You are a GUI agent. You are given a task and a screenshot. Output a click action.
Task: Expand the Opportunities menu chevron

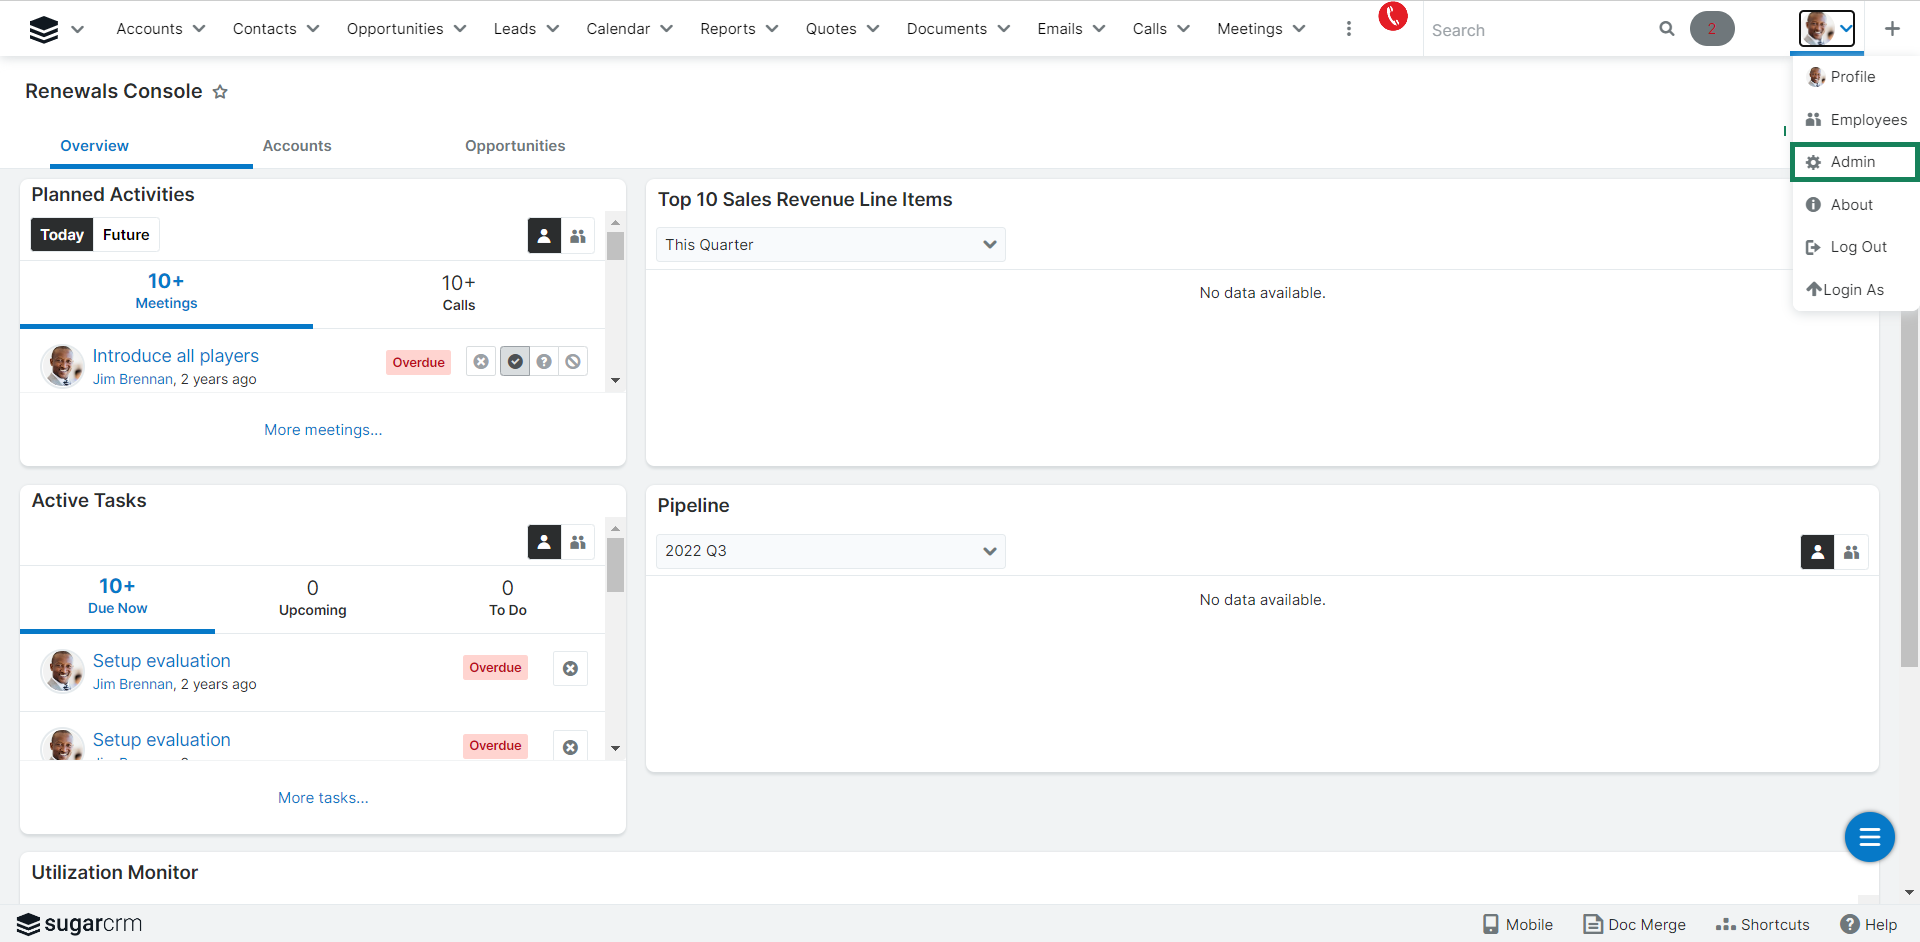coord(460,29)
